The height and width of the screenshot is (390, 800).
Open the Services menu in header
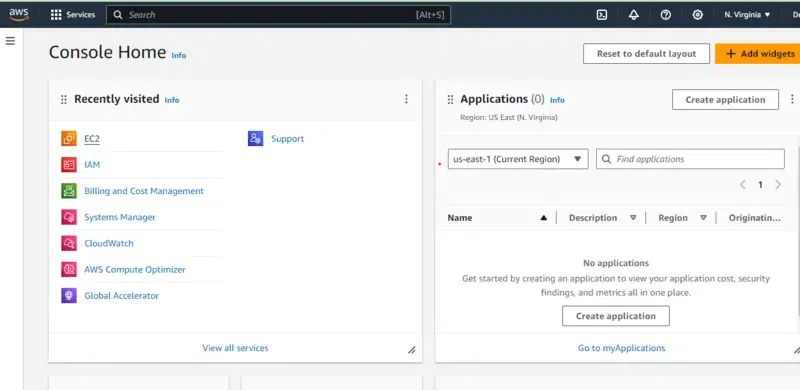(73, 15)
